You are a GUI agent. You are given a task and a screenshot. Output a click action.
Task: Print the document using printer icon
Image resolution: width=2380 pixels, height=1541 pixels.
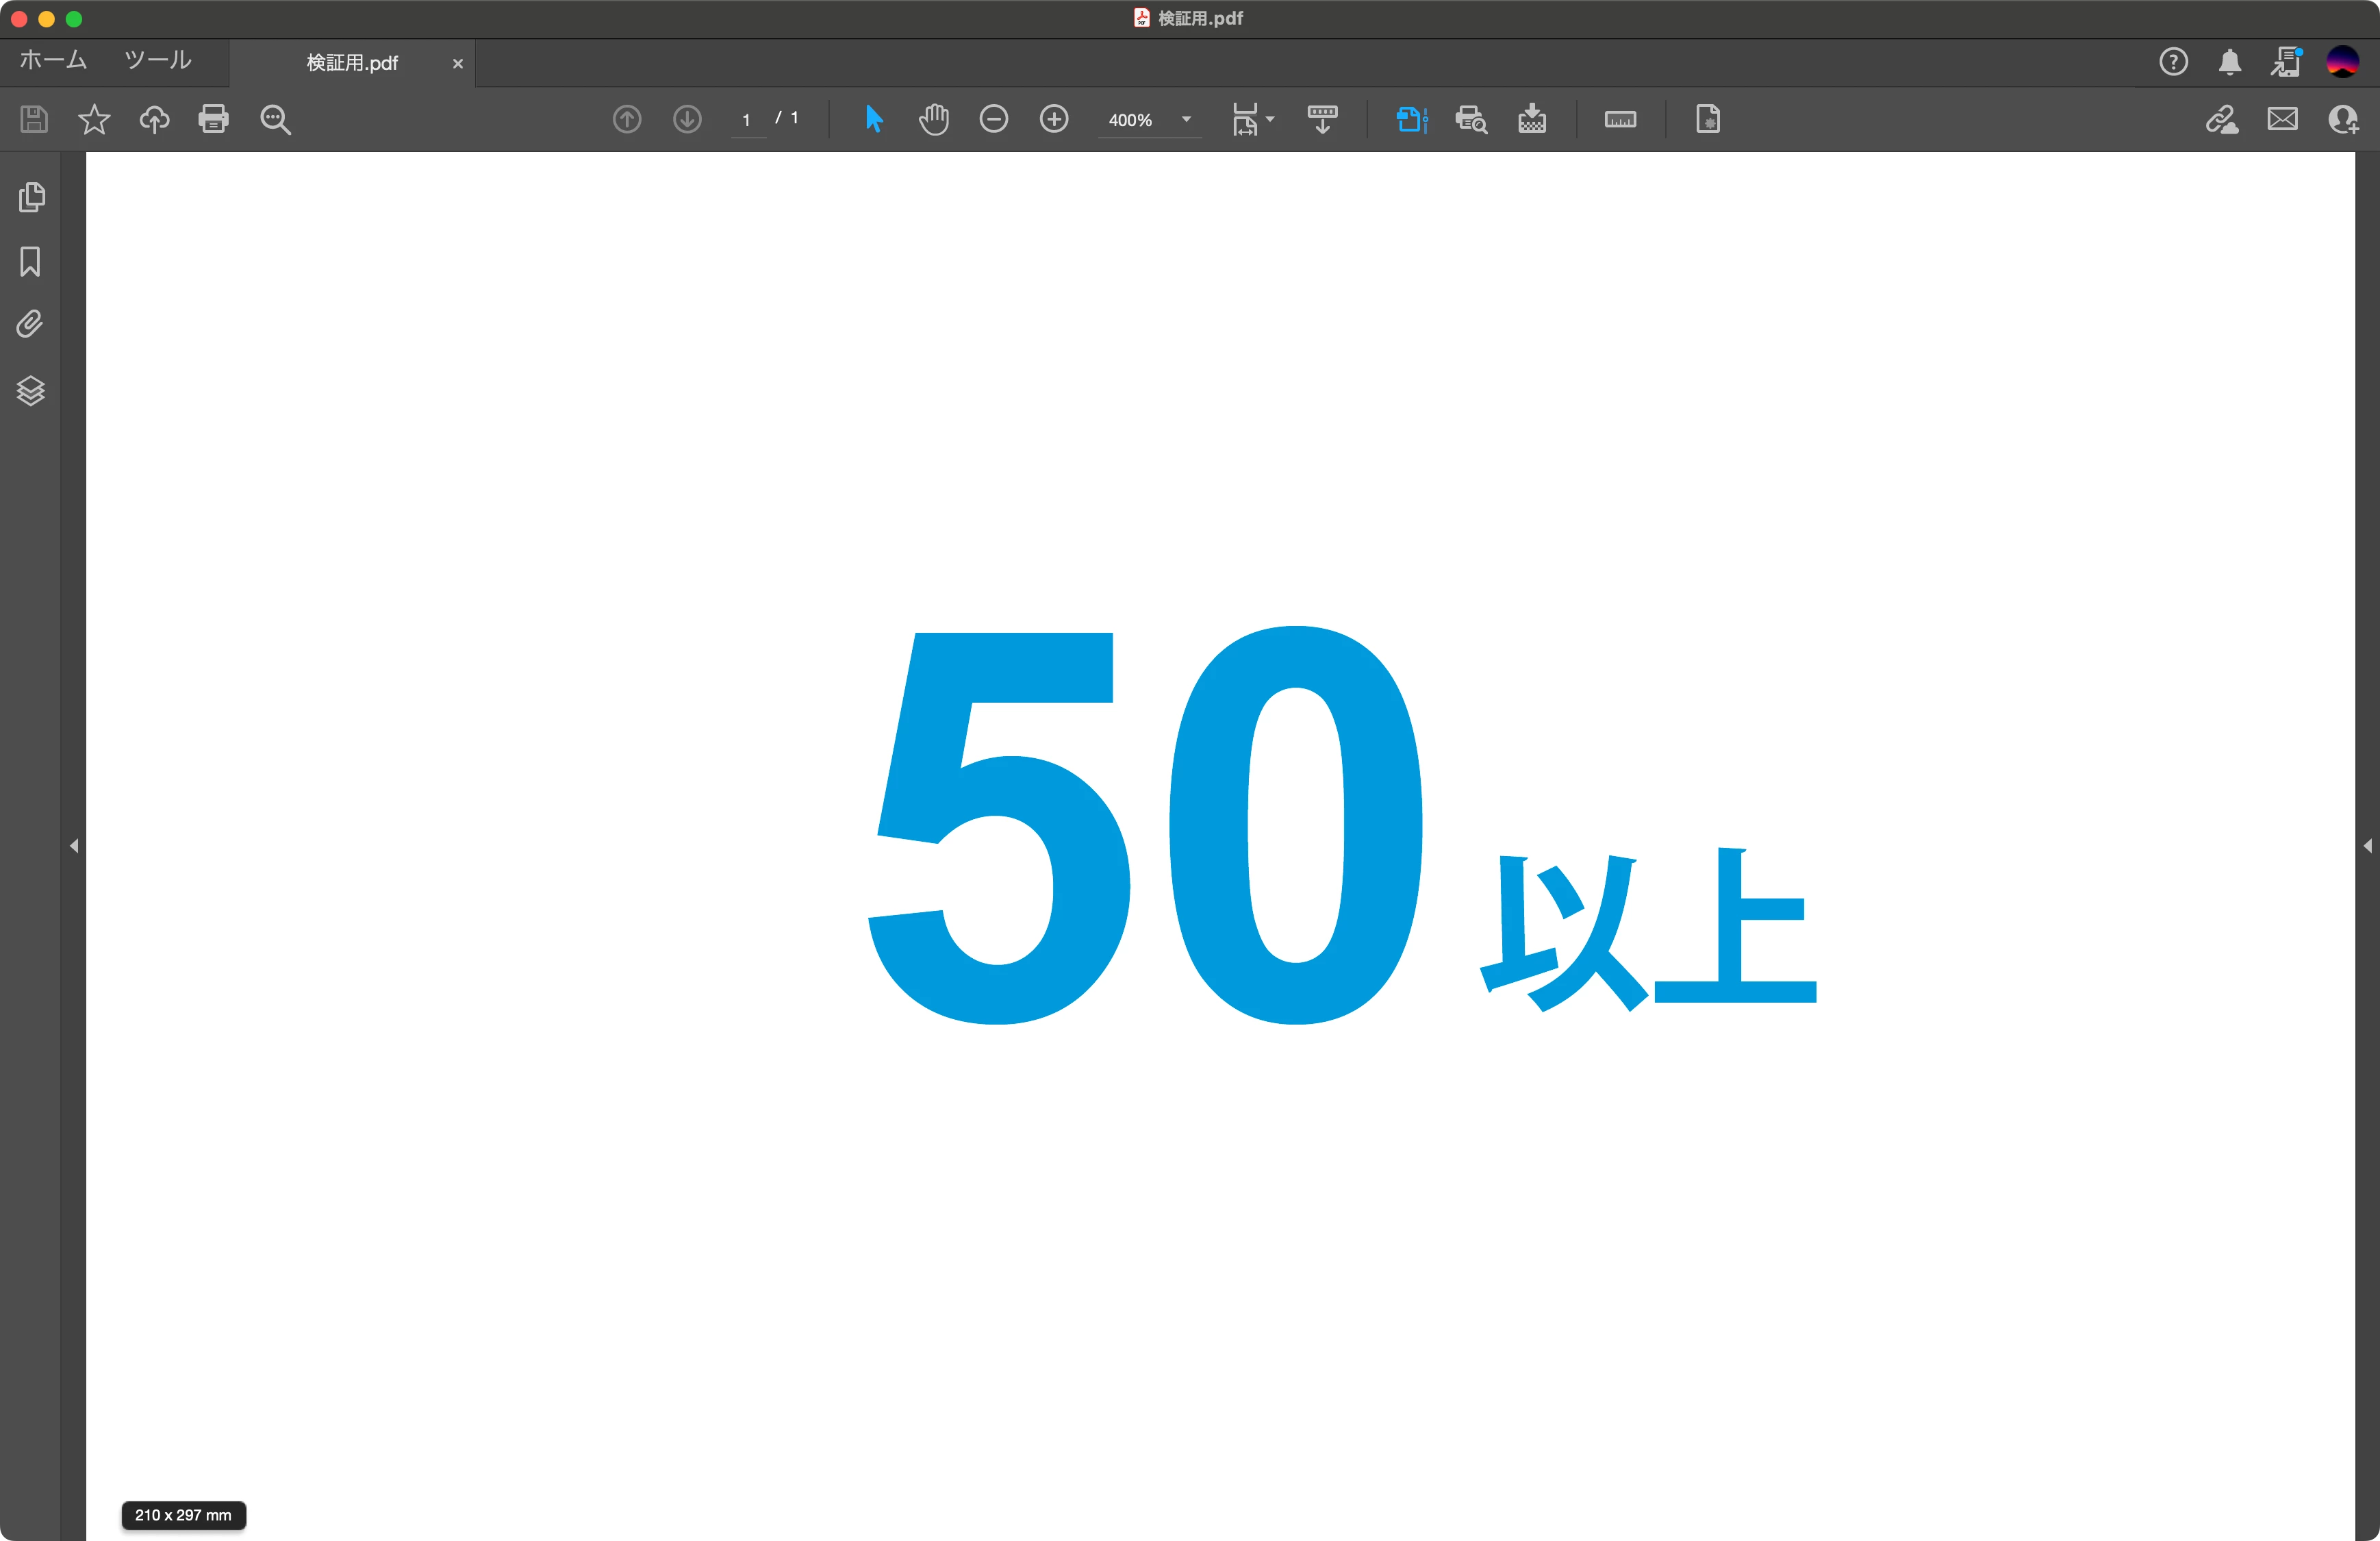tap(213, 120)
